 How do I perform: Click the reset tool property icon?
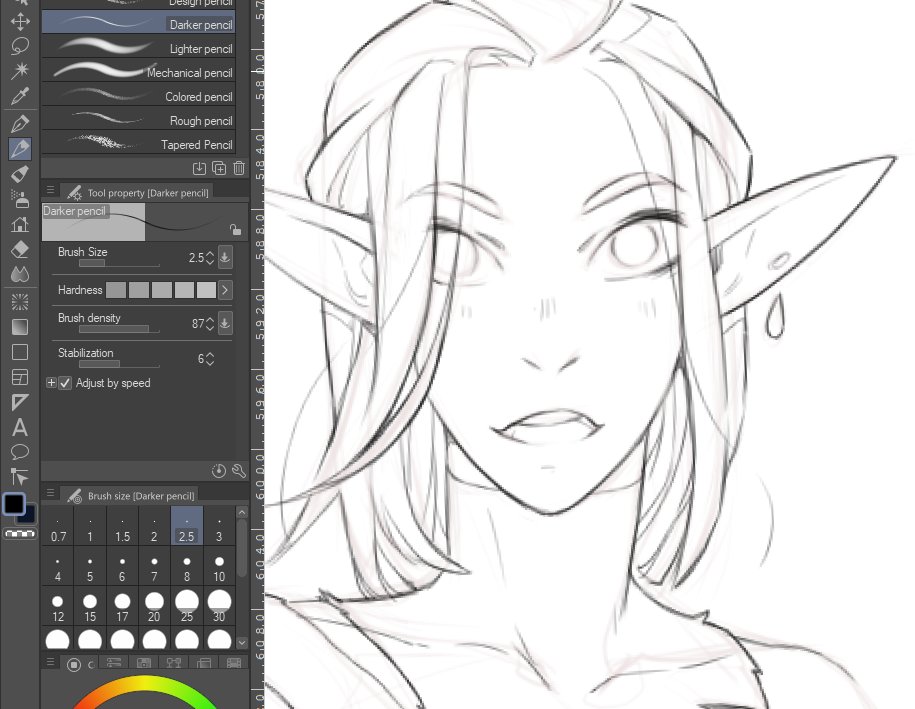pos(219,471)
